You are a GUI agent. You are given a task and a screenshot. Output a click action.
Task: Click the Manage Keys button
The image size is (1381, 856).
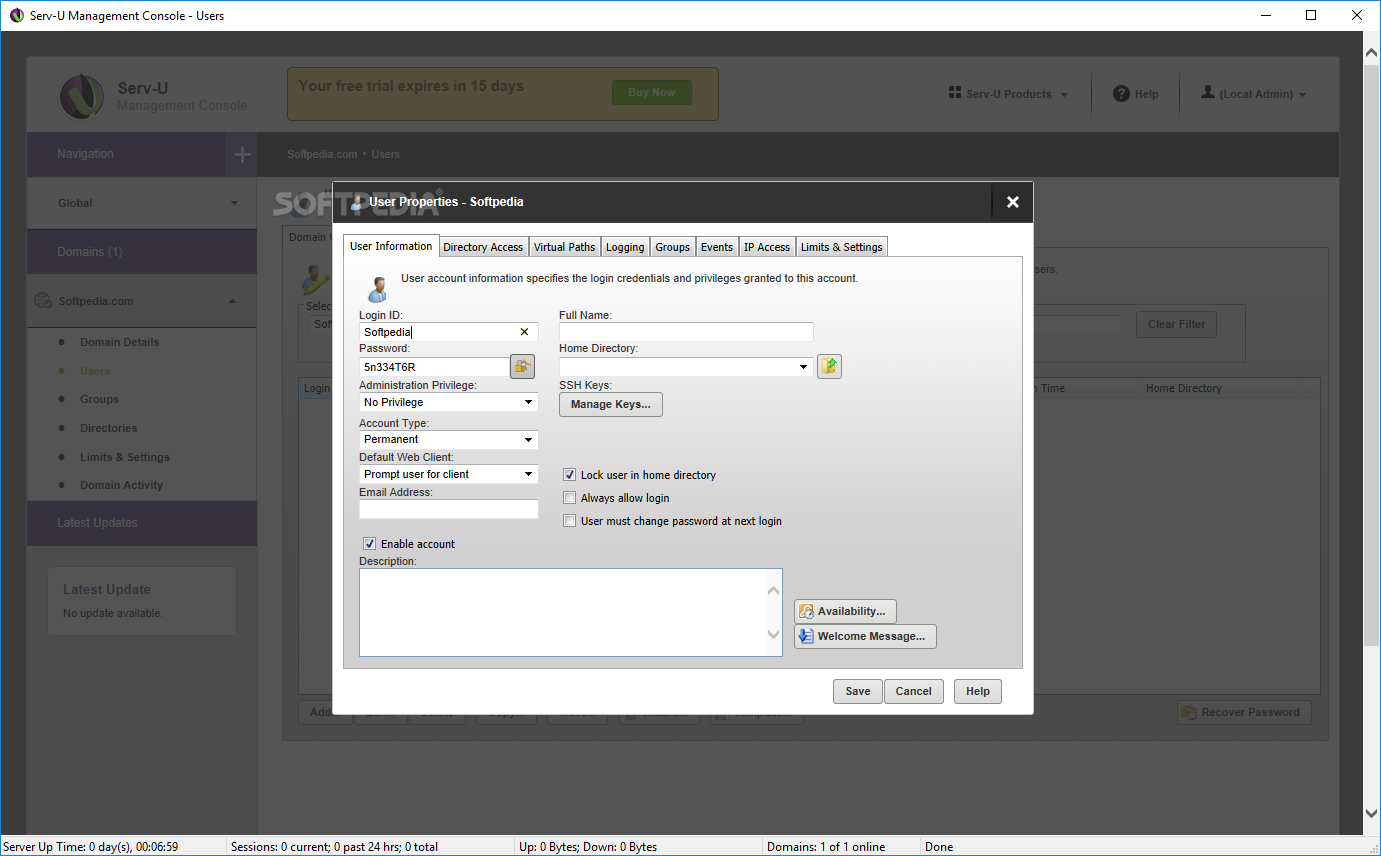[x=610, y=404]
